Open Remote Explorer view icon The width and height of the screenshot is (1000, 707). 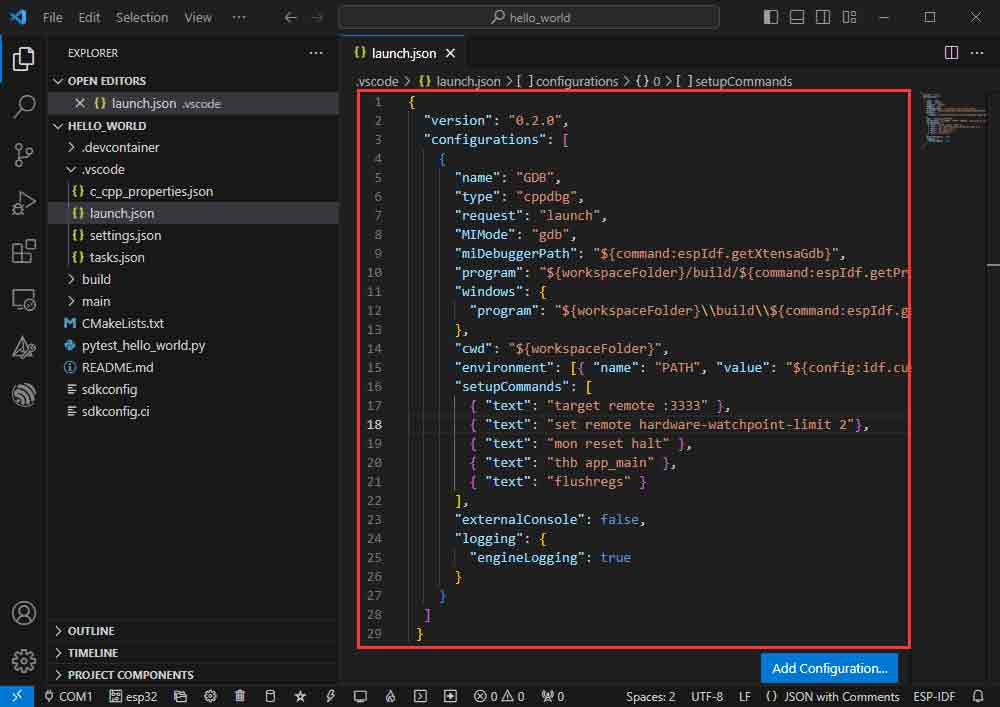24,299
